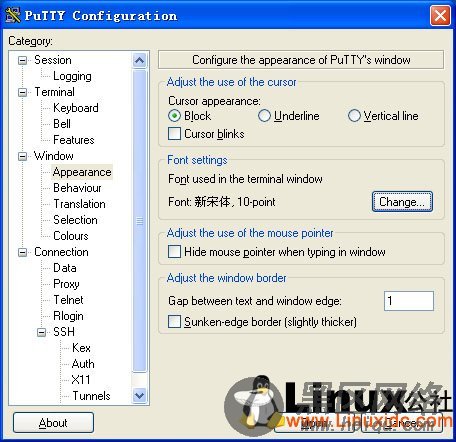This screenshot has width=456, height=442.
Task: Open the Auth category
Action: pyautogui.click(x=83, y=364)
